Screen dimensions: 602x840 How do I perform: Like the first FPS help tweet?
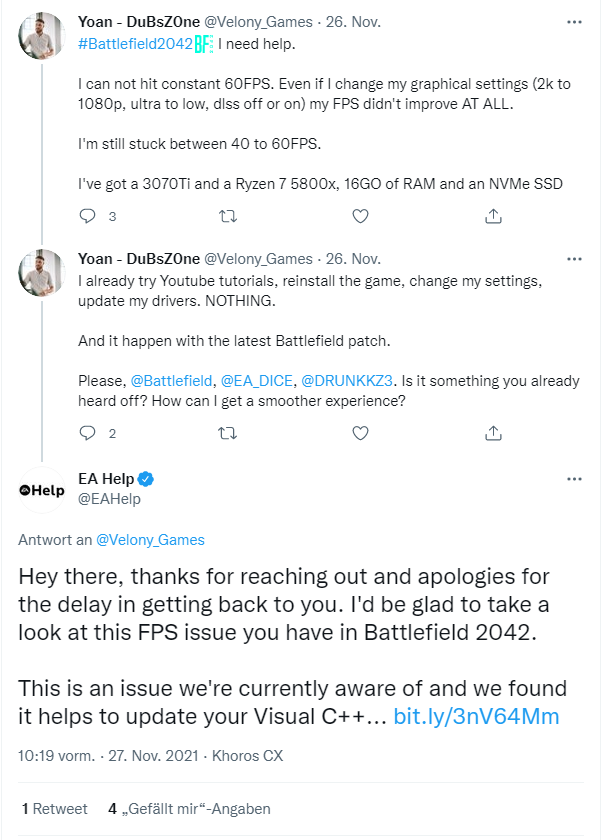pyautogui.click(x=361, y=216)
